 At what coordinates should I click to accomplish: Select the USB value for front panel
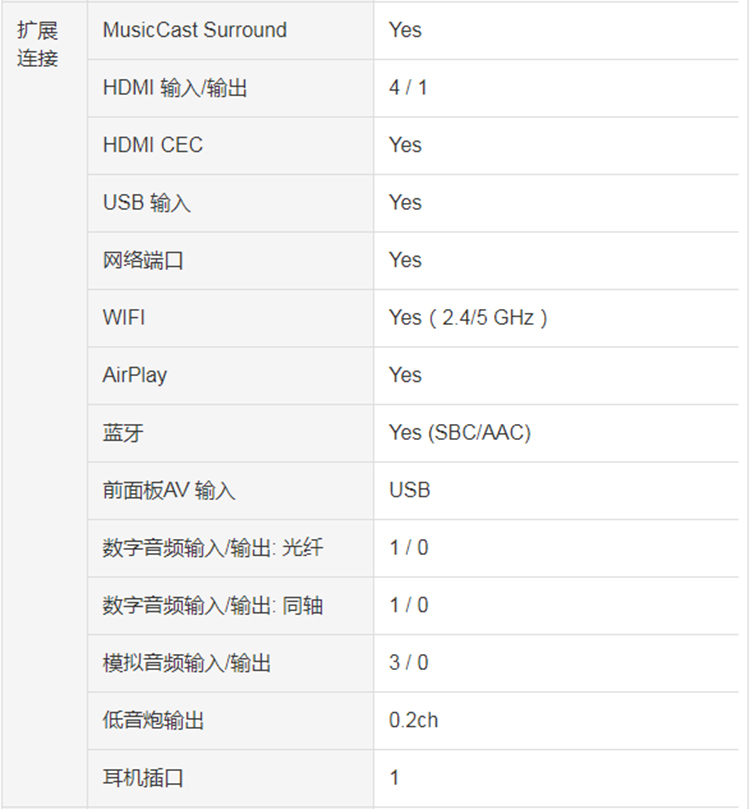coord(410,490)
